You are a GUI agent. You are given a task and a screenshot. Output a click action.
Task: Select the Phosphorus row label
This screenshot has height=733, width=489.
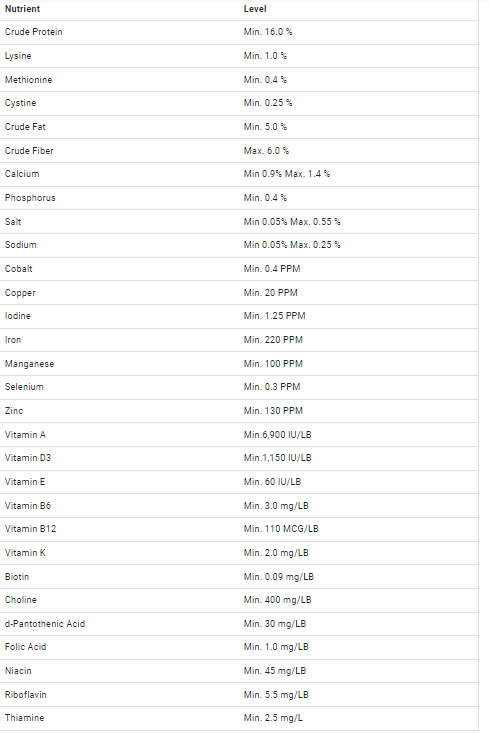[x=30, y=198]
